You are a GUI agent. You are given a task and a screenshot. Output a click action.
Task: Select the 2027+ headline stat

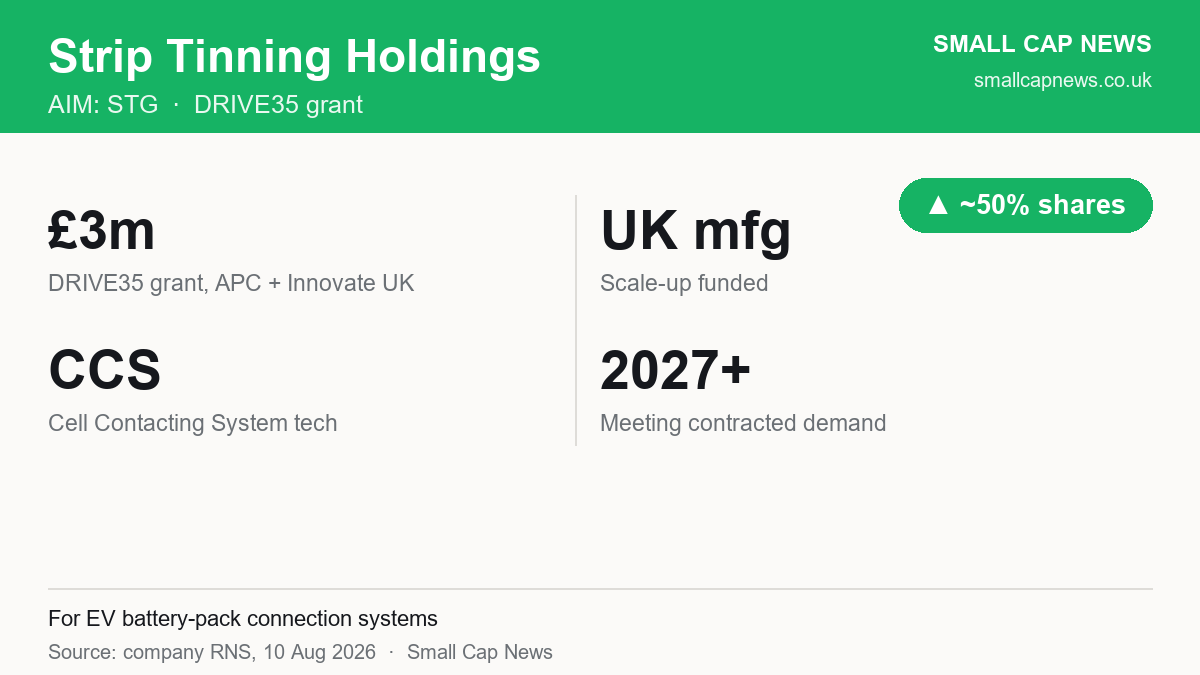coord(675,370)
